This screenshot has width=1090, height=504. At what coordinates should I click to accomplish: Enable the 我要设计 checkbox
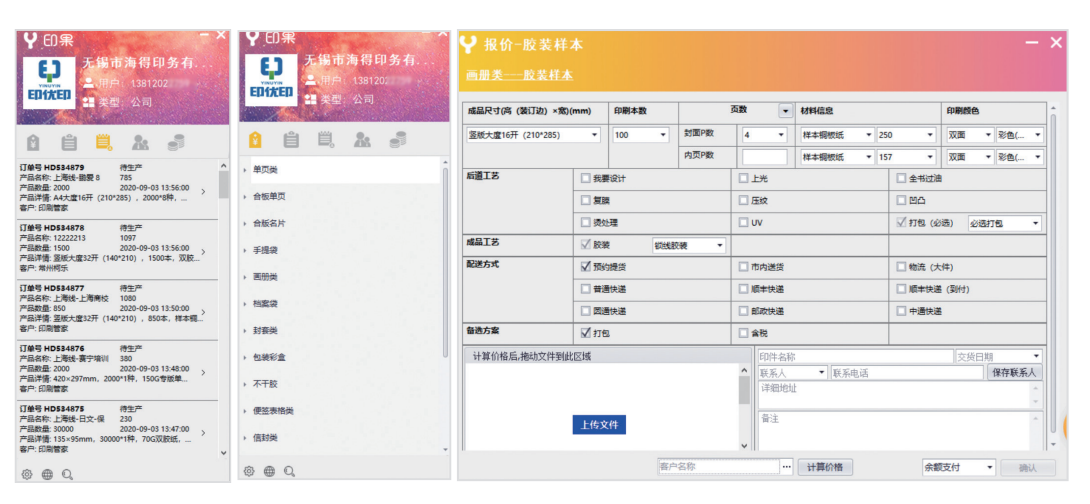tap(585, 178)
